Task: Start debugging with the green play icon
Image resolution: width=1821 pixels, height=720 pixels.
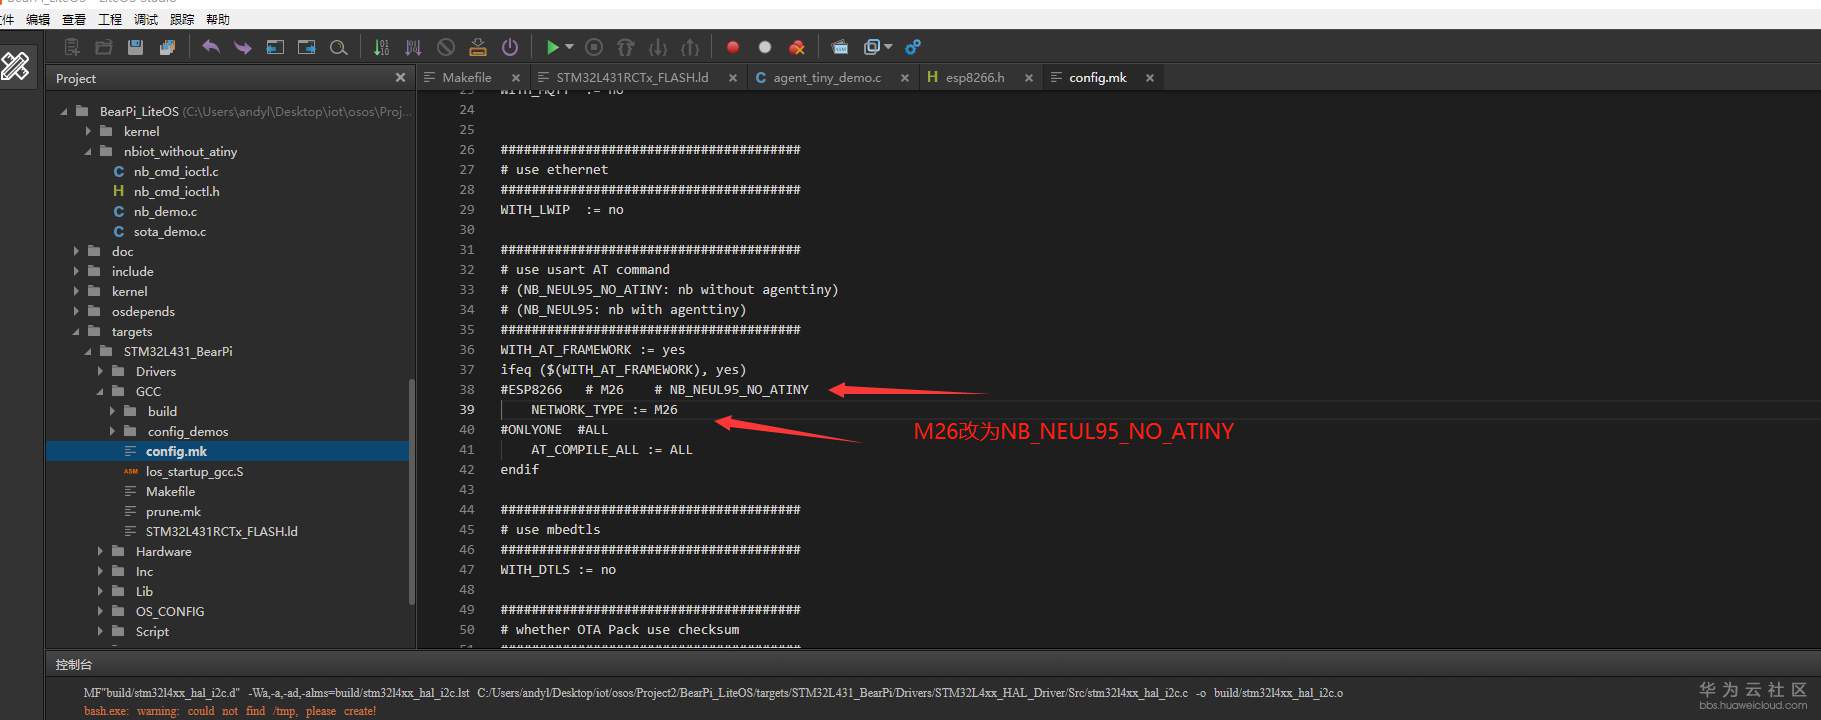Action: pyautogui.click(x=552, y=47)
